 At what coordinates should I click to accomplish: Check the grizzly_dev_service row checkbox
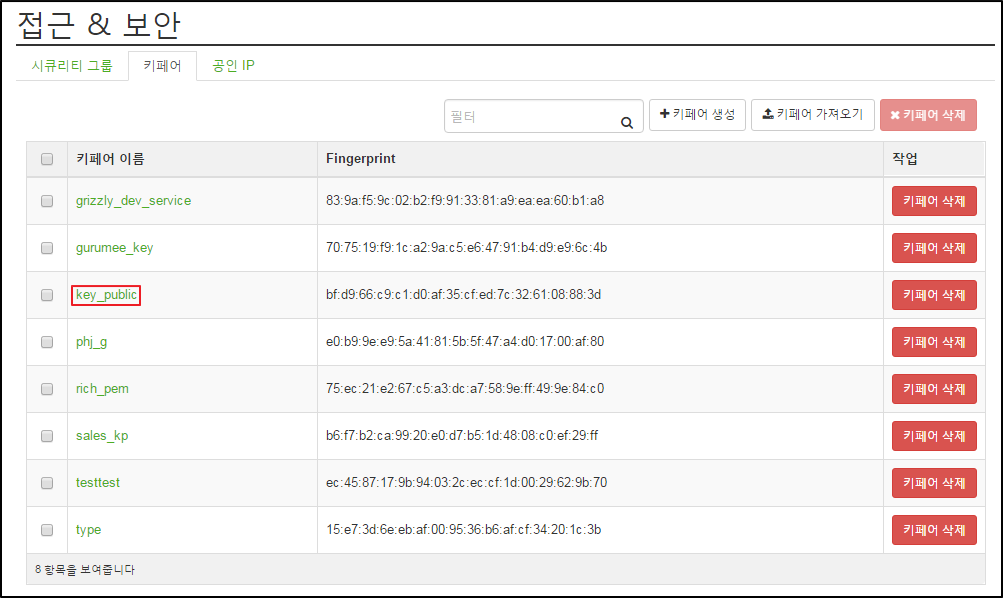(47, 201)
